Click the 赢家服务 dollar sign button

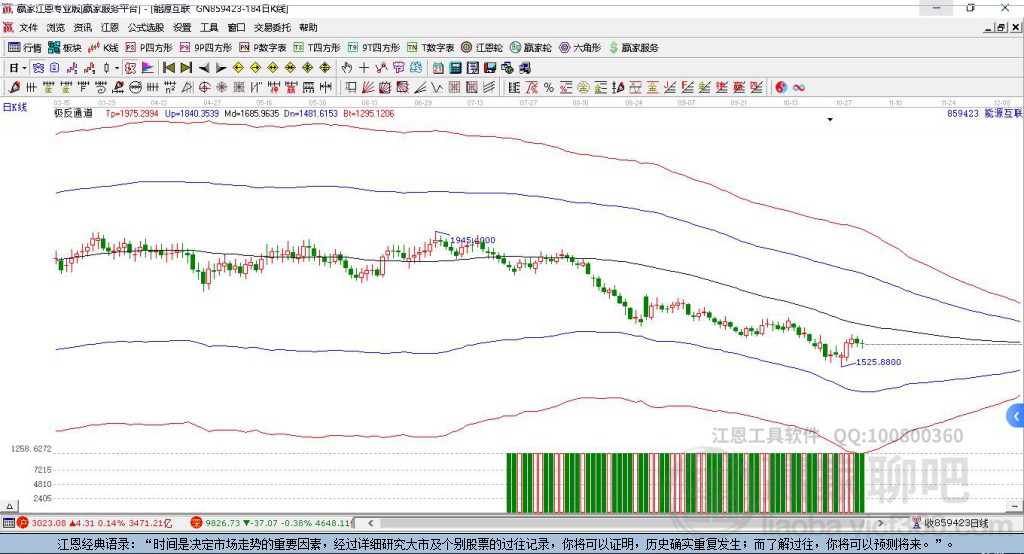coord(632,47)
